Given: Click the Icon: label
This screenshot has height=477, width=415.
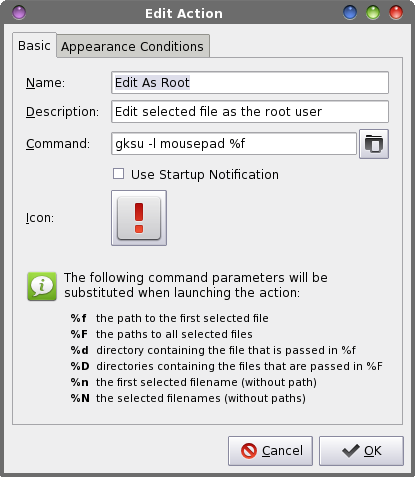Looking at the screenshot, I should click(x=40, y=218).
